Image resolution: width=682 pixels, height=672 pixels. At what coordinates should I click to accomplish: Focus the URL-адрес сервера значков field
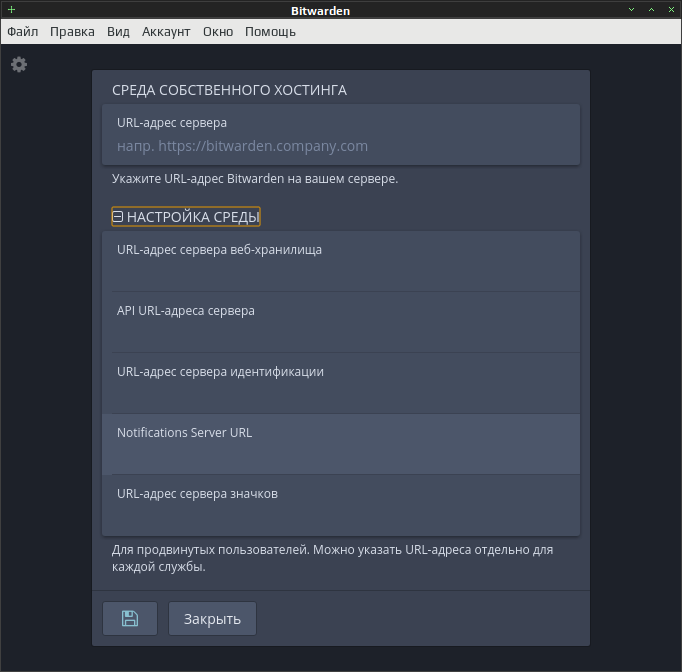[x=341, y=505]
